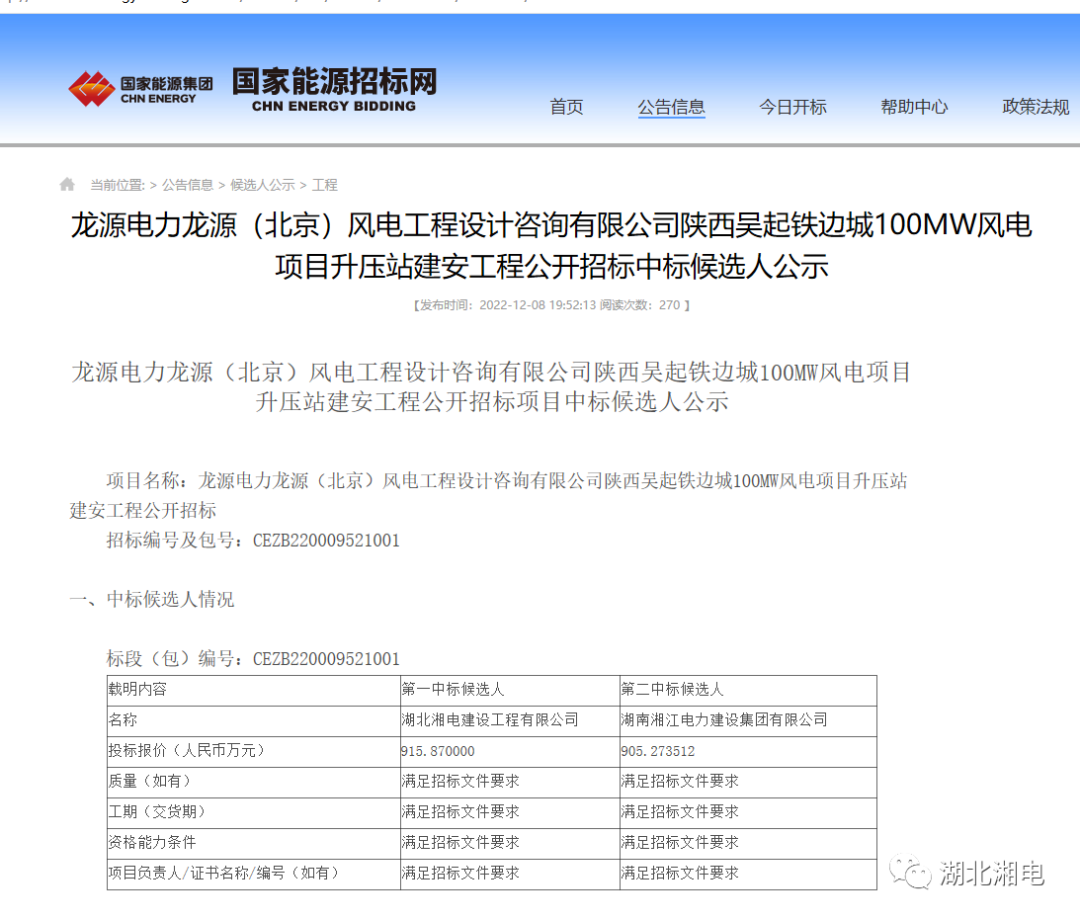Screen dimensions: 1080x921
Task: Open the 政策法规 navigation item
Action: pos(1035,107)
